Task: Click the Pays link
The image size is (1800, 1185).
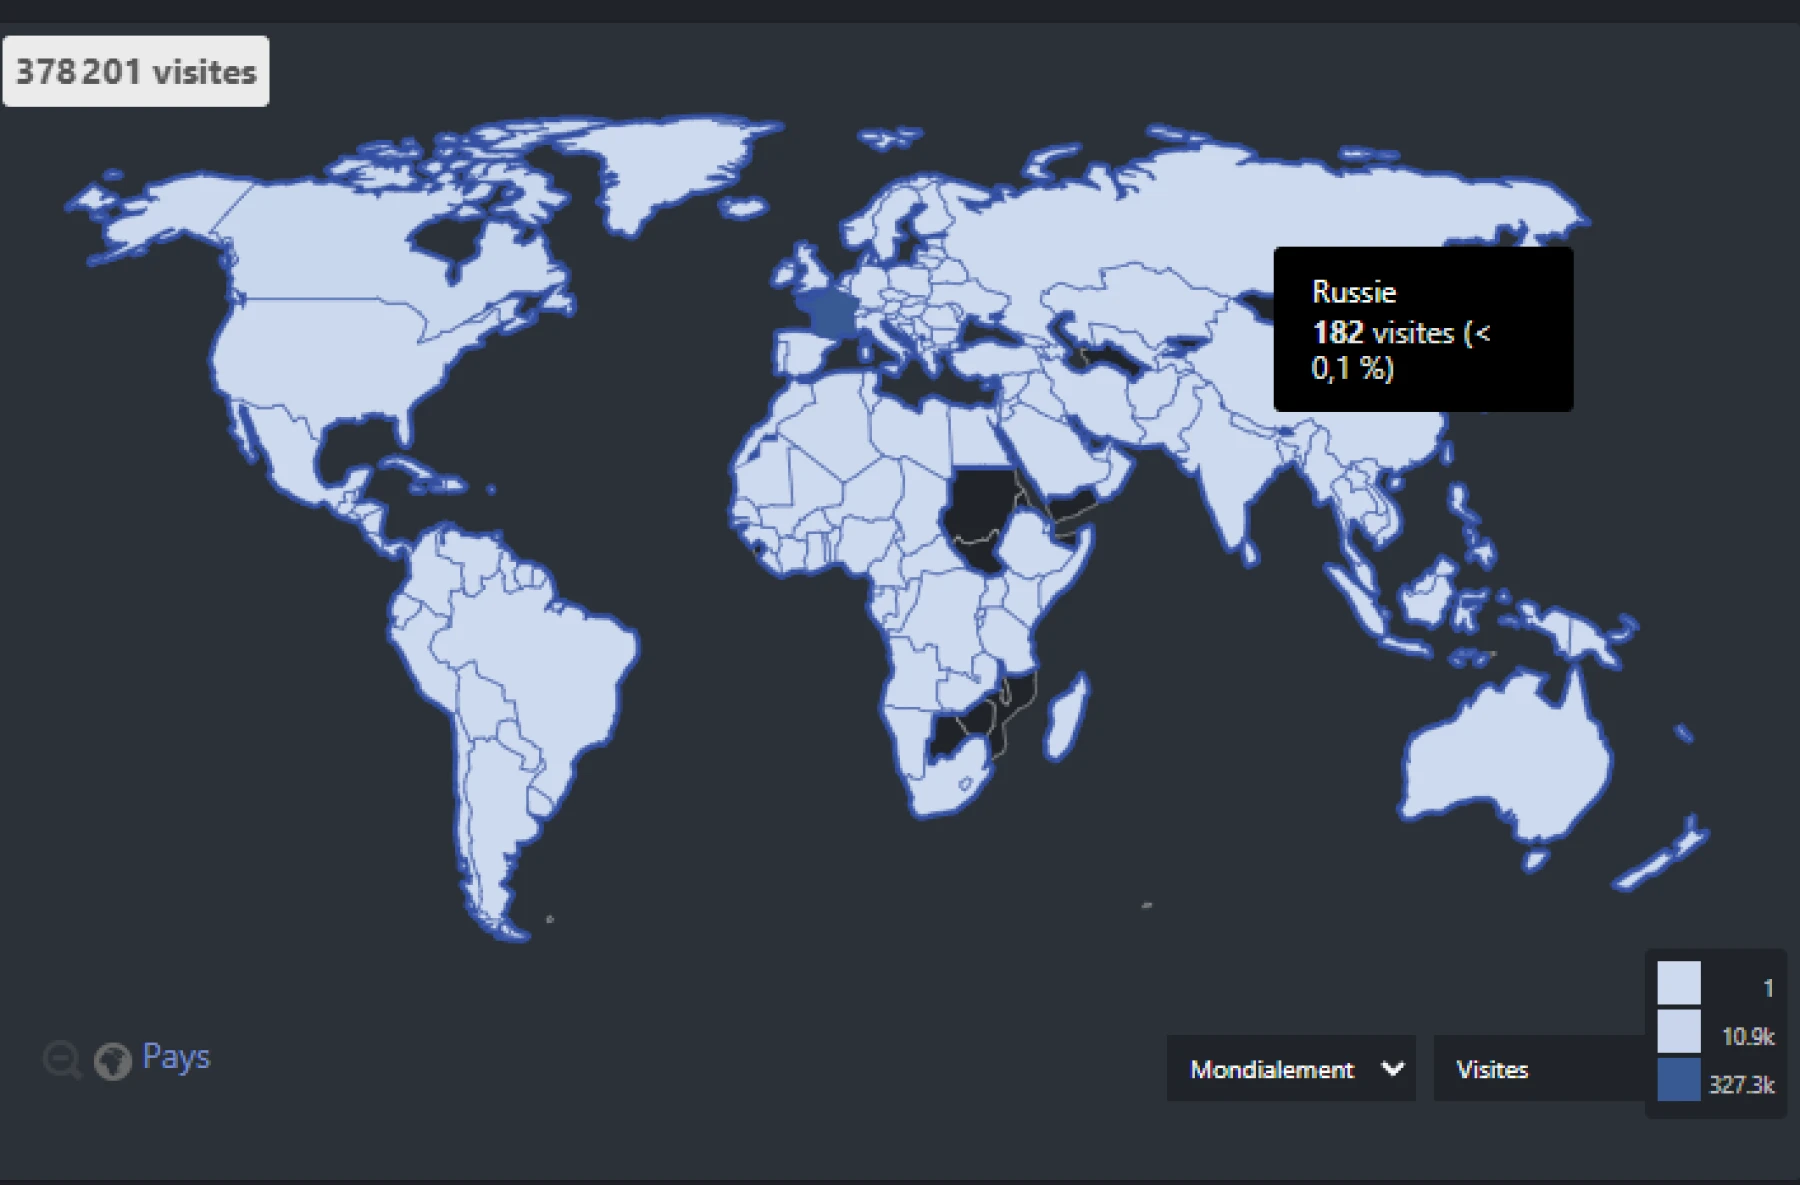Action: point(176,1057)
